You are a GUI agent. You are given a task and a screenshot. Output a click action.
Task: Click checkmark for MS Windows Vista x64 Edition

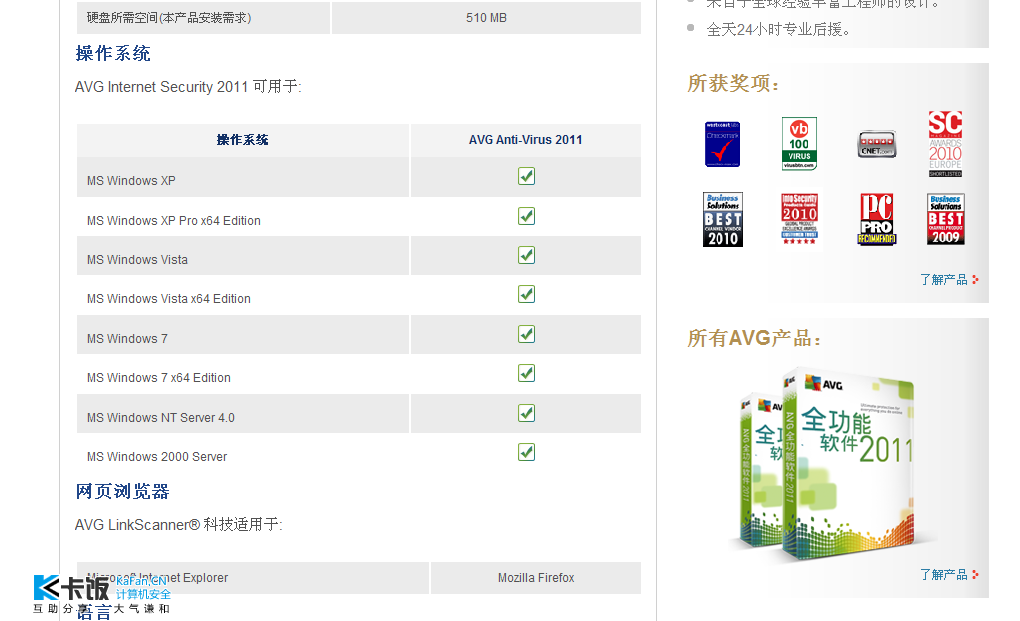tap(526, 294)
